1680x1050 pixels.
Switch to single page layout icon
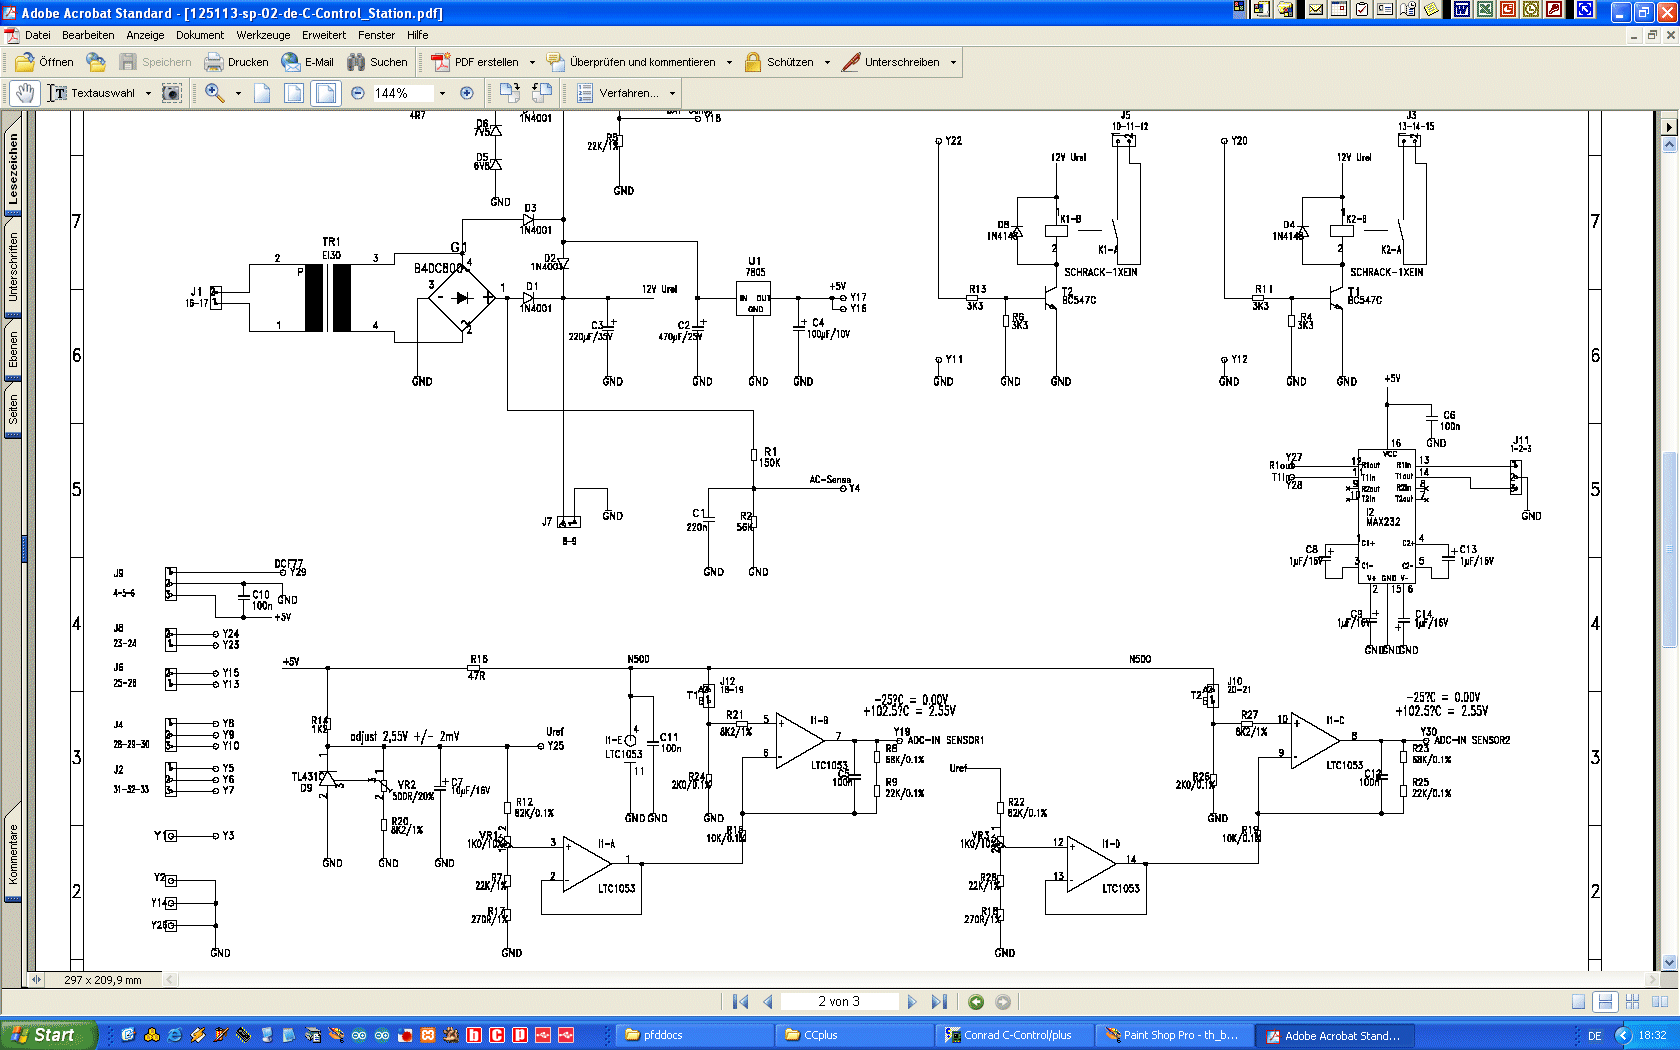pos(1578,1002)
